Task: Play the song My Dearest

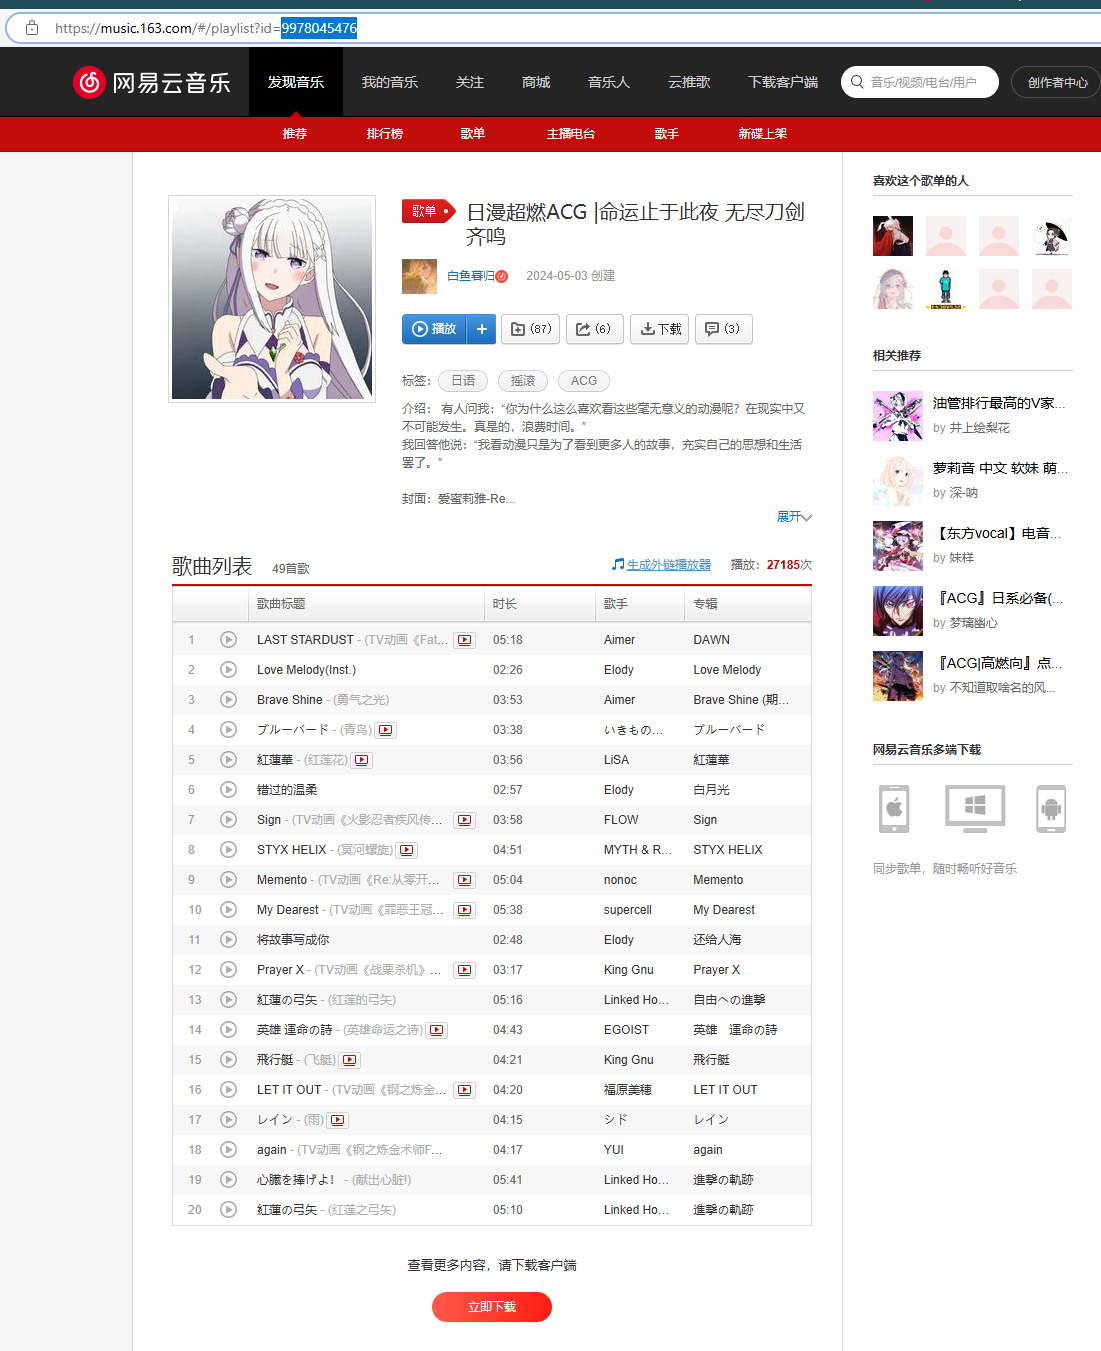Action: coord(228,910)
